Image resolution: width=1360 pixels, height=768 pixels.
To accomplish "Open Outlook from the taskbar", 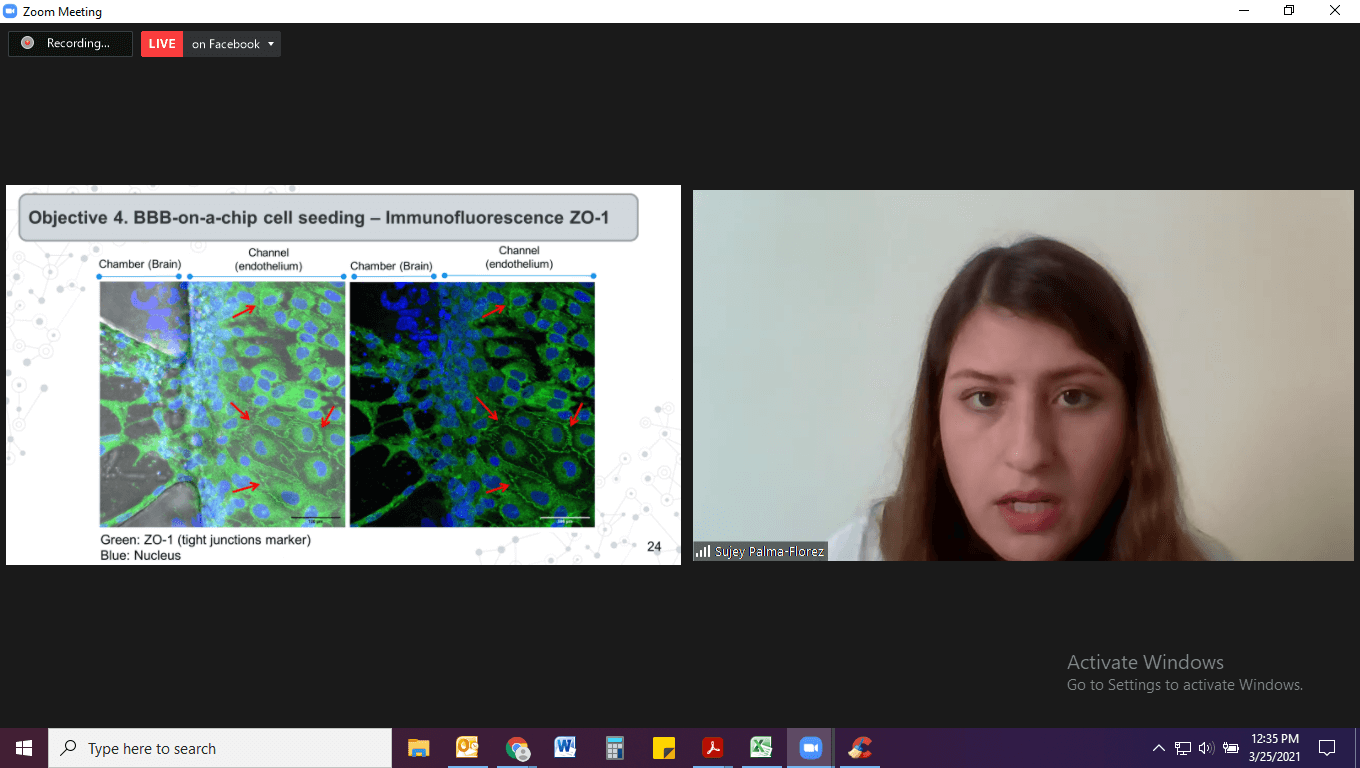I will click(x=467, y=748).
